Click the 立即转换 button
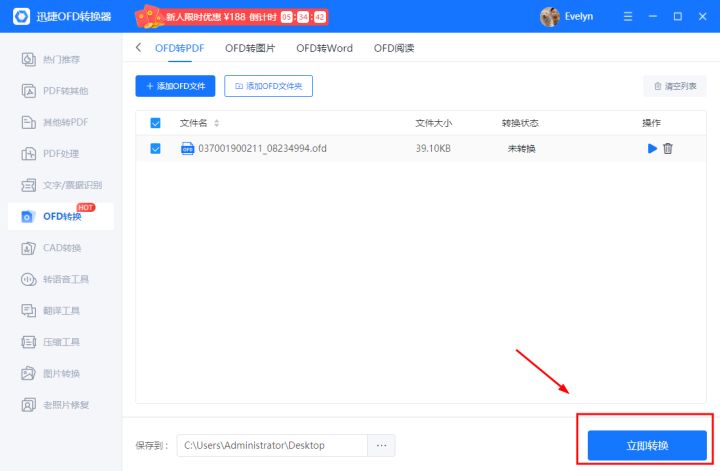Viewport: 720px width, 471px height. click(647, 445)
